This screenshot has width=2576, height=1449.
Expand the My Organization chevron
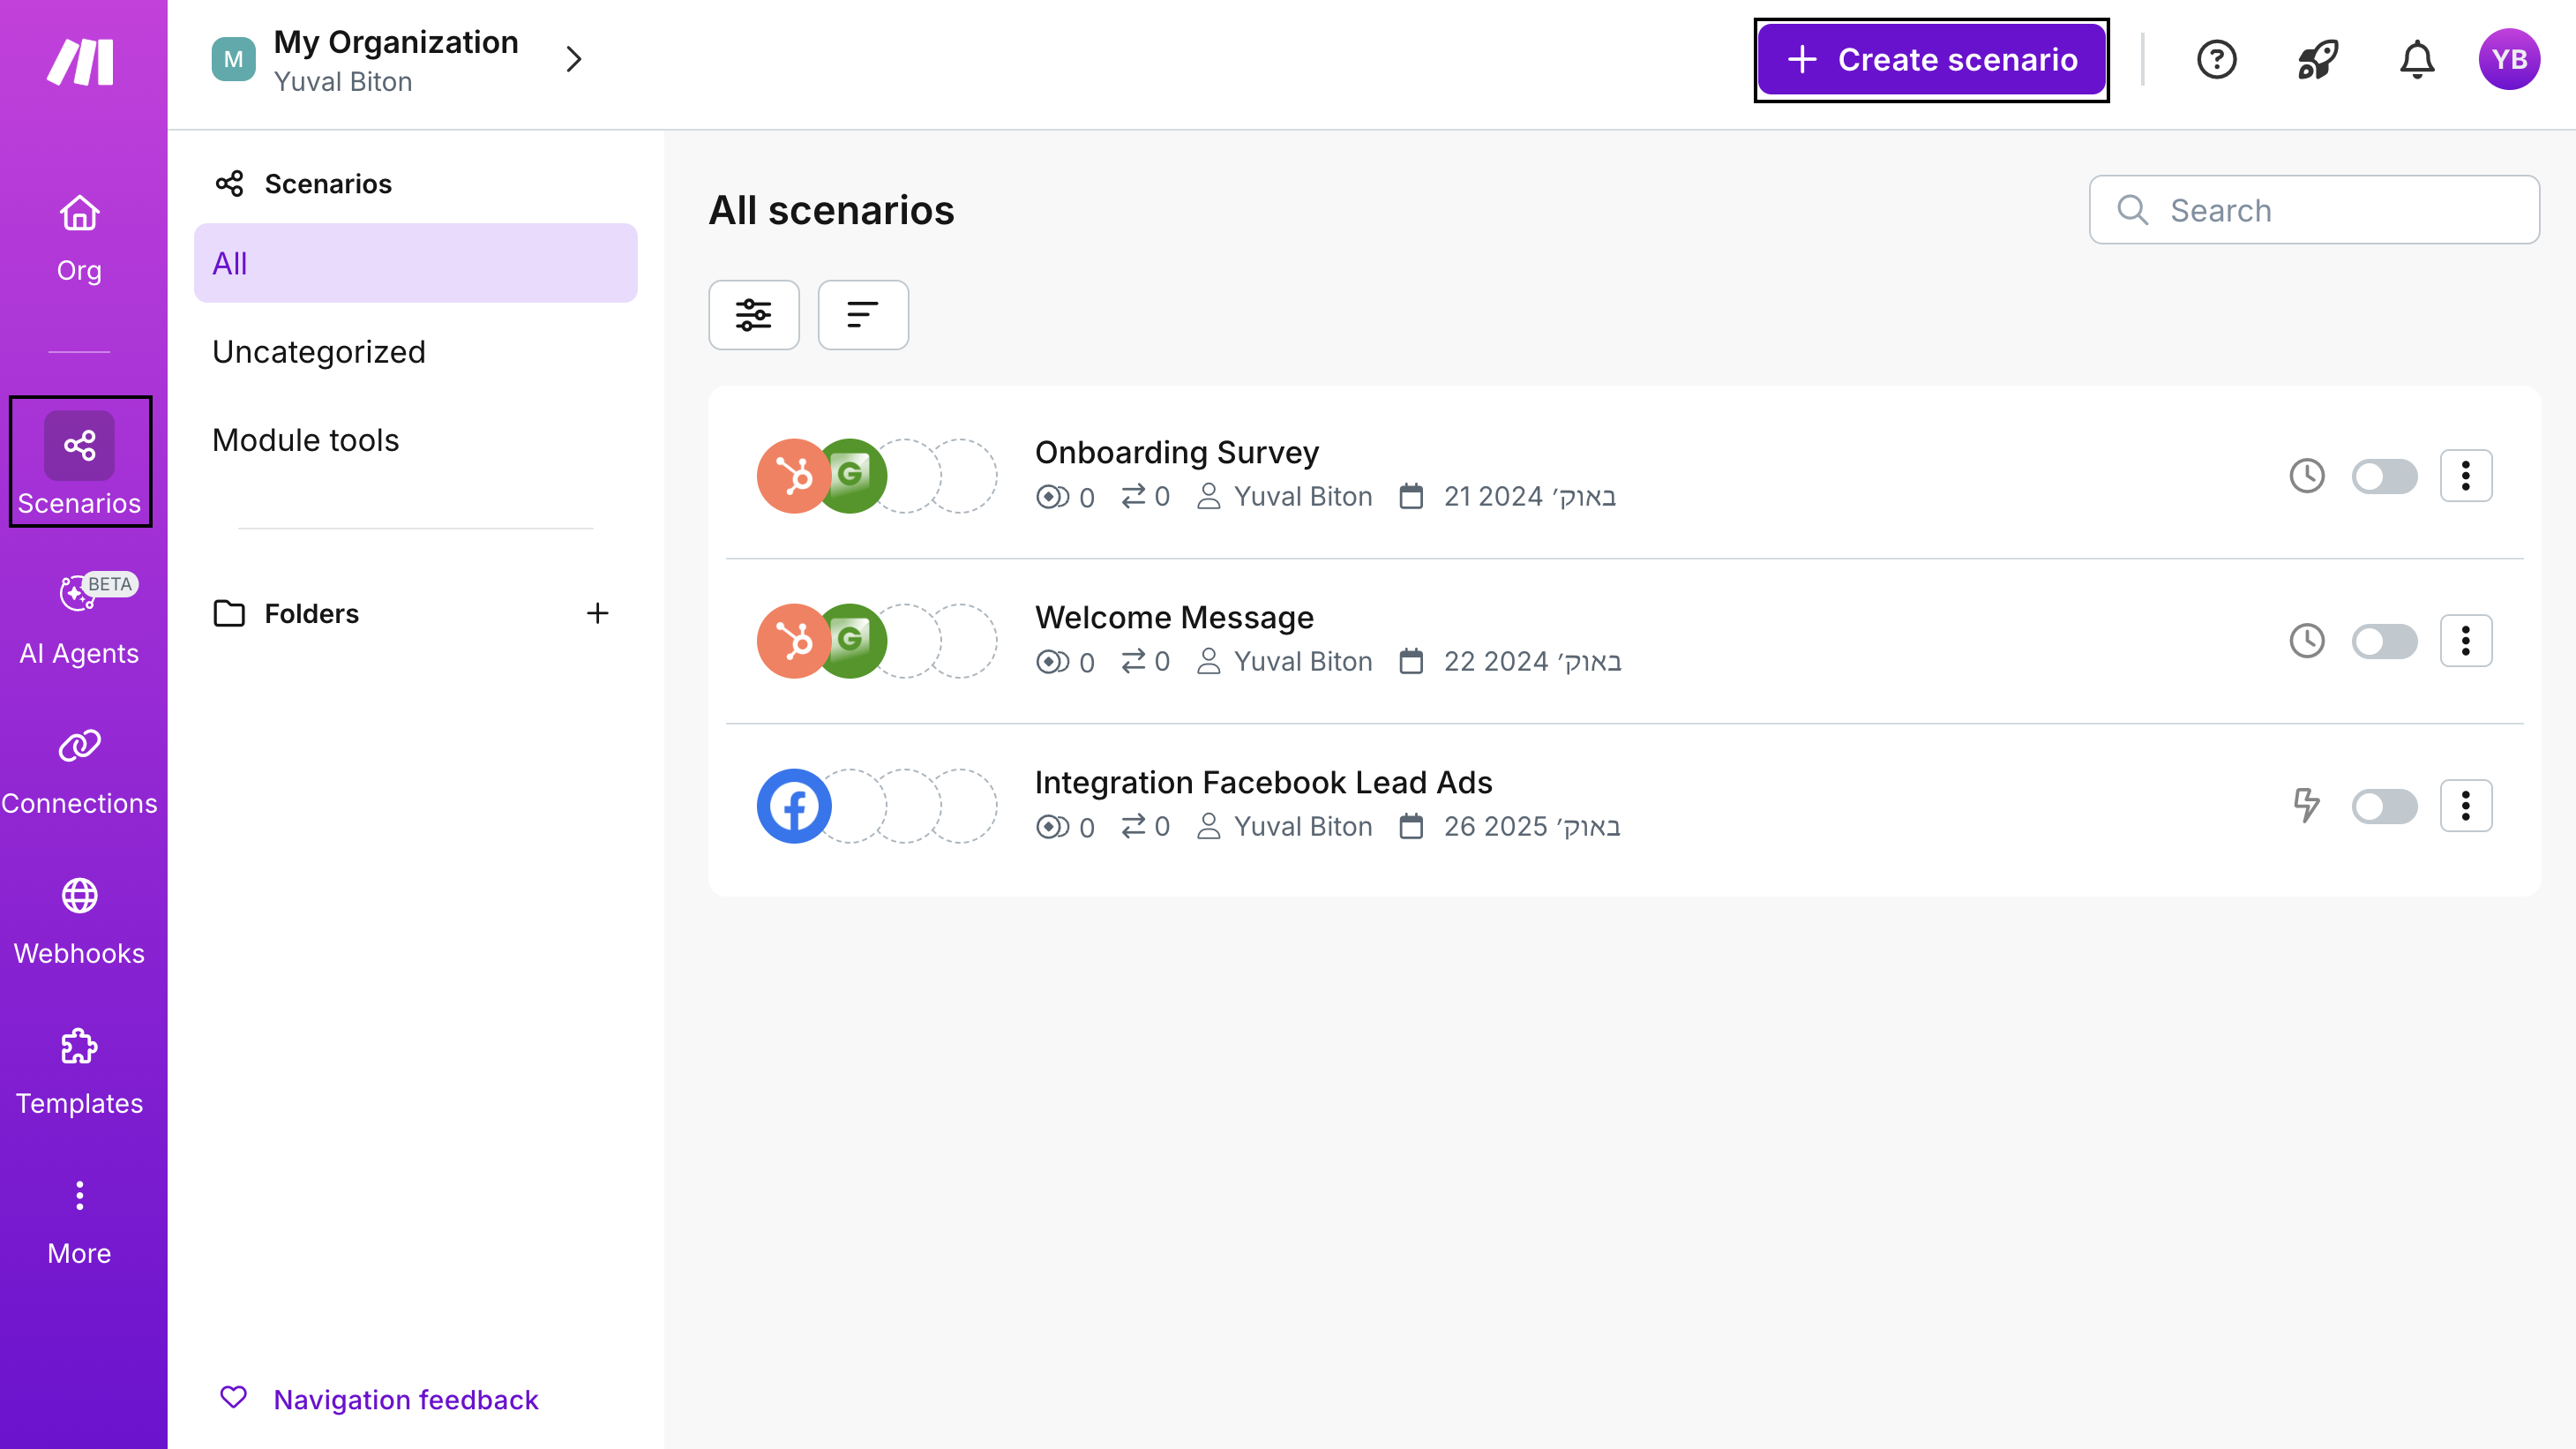point(573,60)
